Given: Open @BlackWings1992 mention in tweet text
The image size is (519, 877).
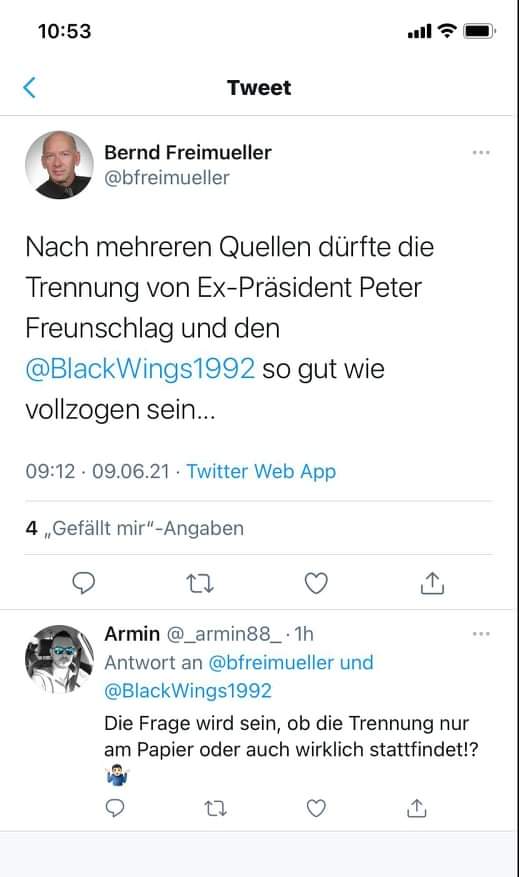Looking at the screenshot, I should [140, 369].
